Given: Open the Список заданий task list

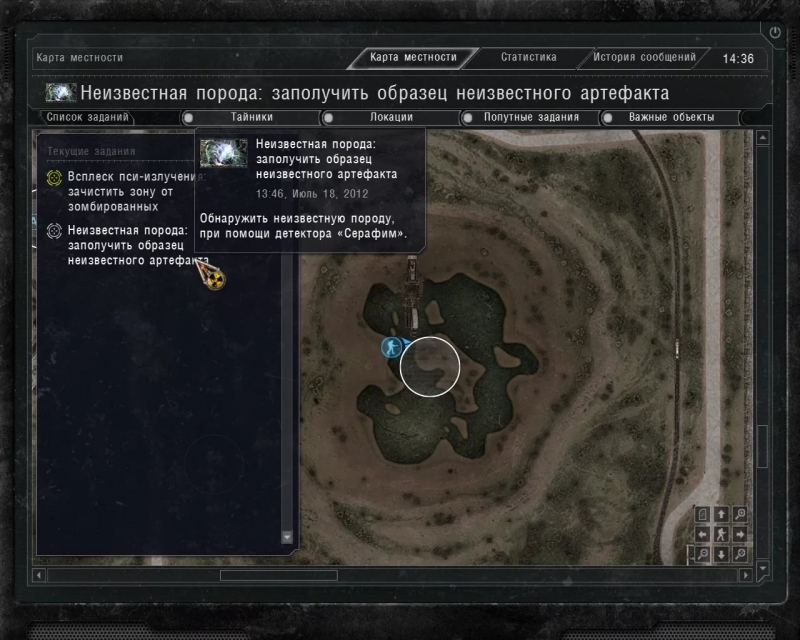Looking at the screenshot, I should tap(87, 117).
